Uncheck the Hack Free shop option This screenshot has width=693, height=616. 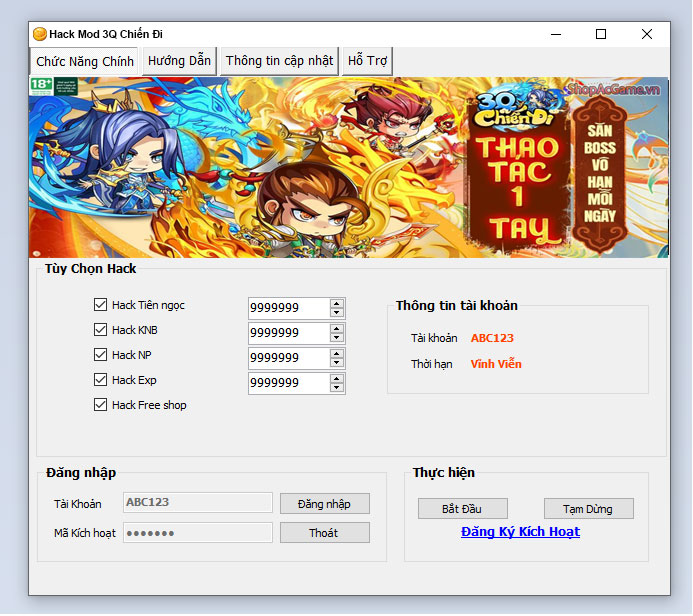coord(100,405)
